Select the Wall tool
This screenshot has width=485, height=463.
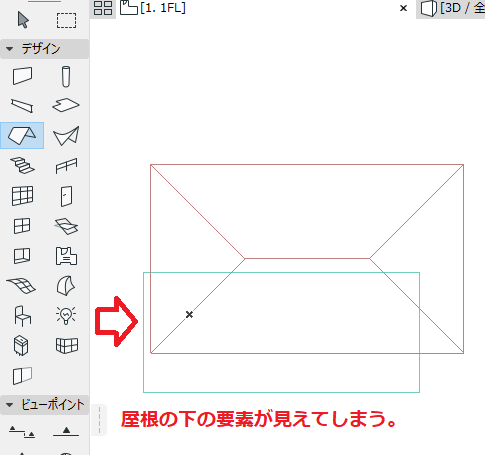tap(22, 76)
